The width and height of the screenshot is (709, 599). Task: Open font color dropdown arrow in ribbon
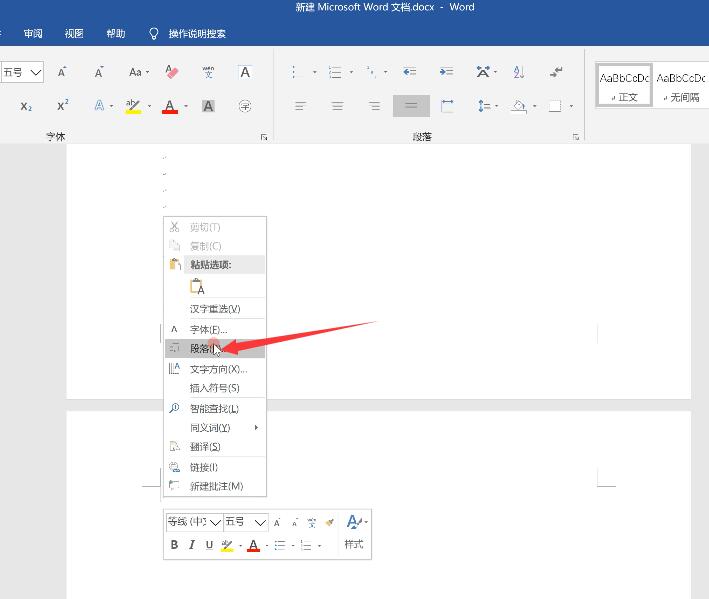point(186,106)
